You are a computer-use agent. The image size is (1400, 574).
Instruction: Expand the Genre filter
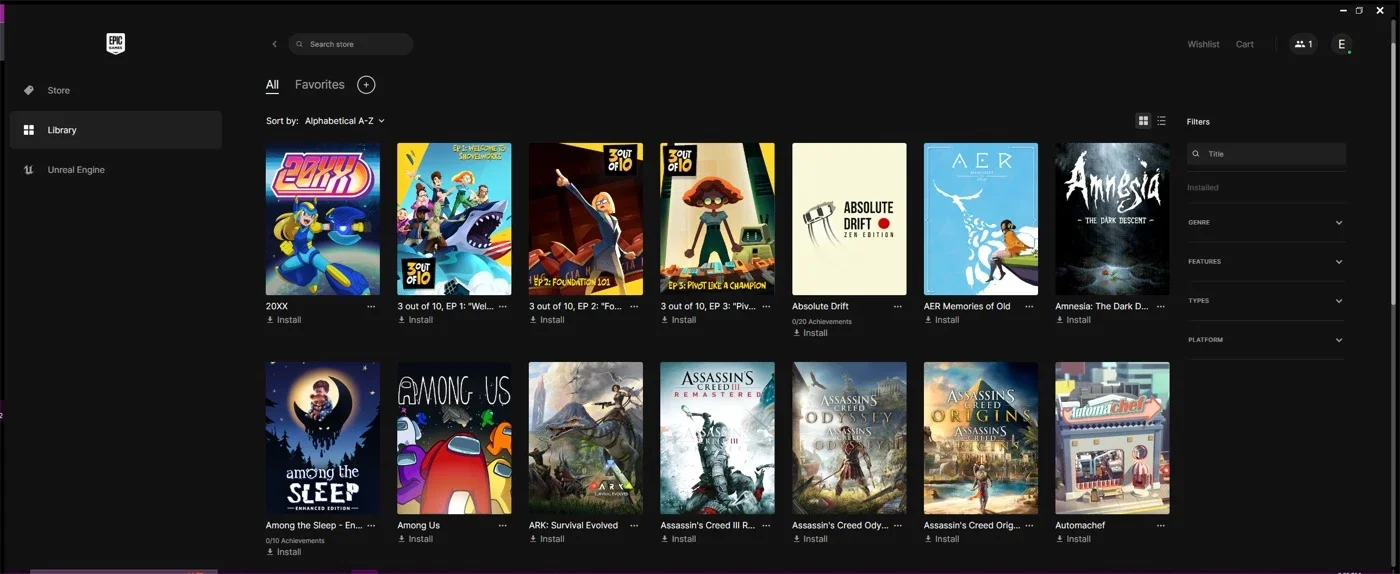click(1266, 222)
